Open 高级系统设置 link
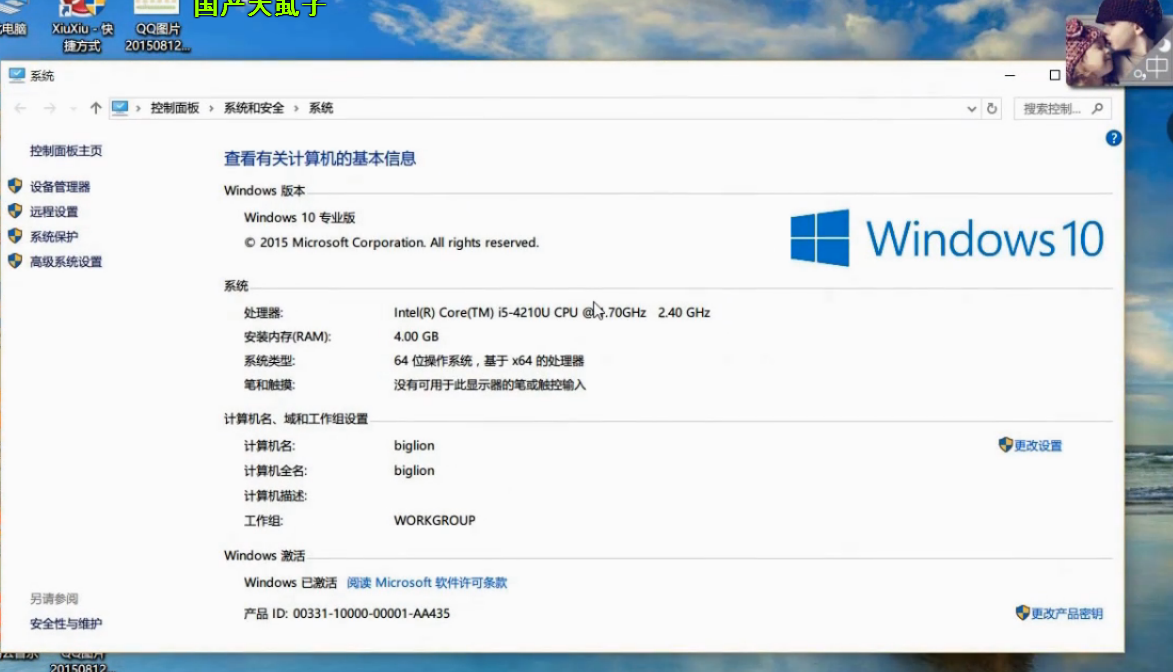The image size is (1173, 672). [x=66, y=262]
